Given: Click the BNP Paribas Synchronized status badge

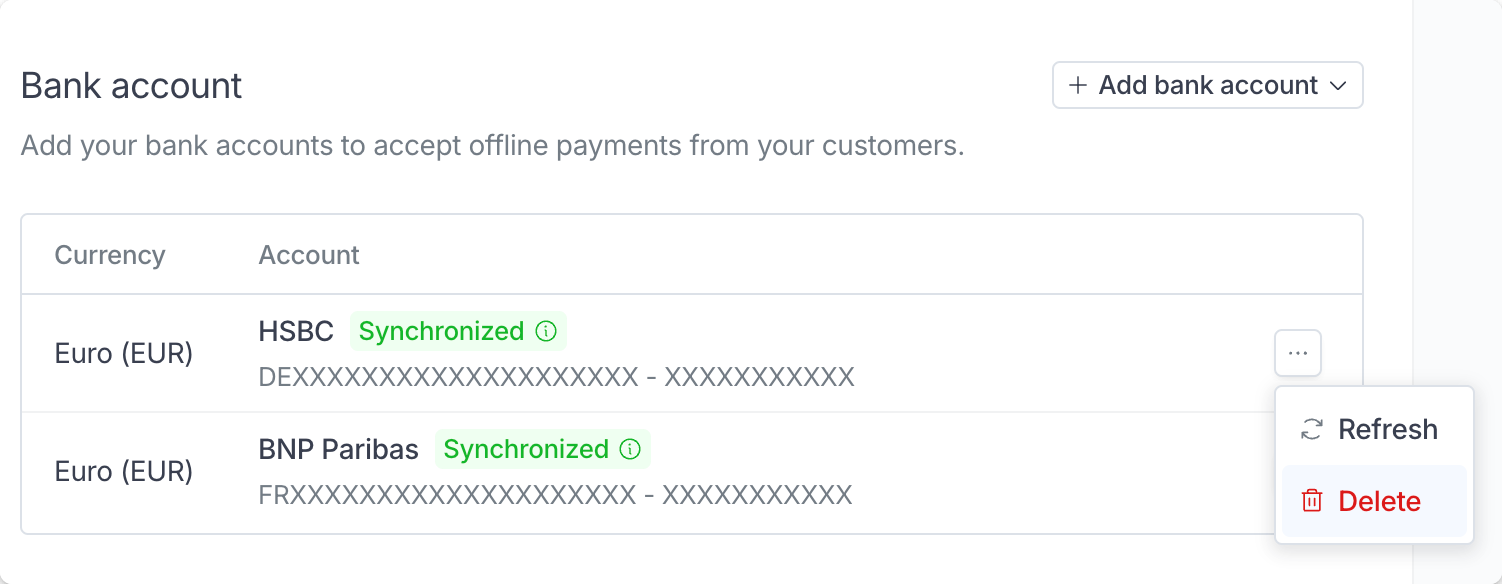Looking at the screenshot, I should pyautogui.click(x=543, y=449).
